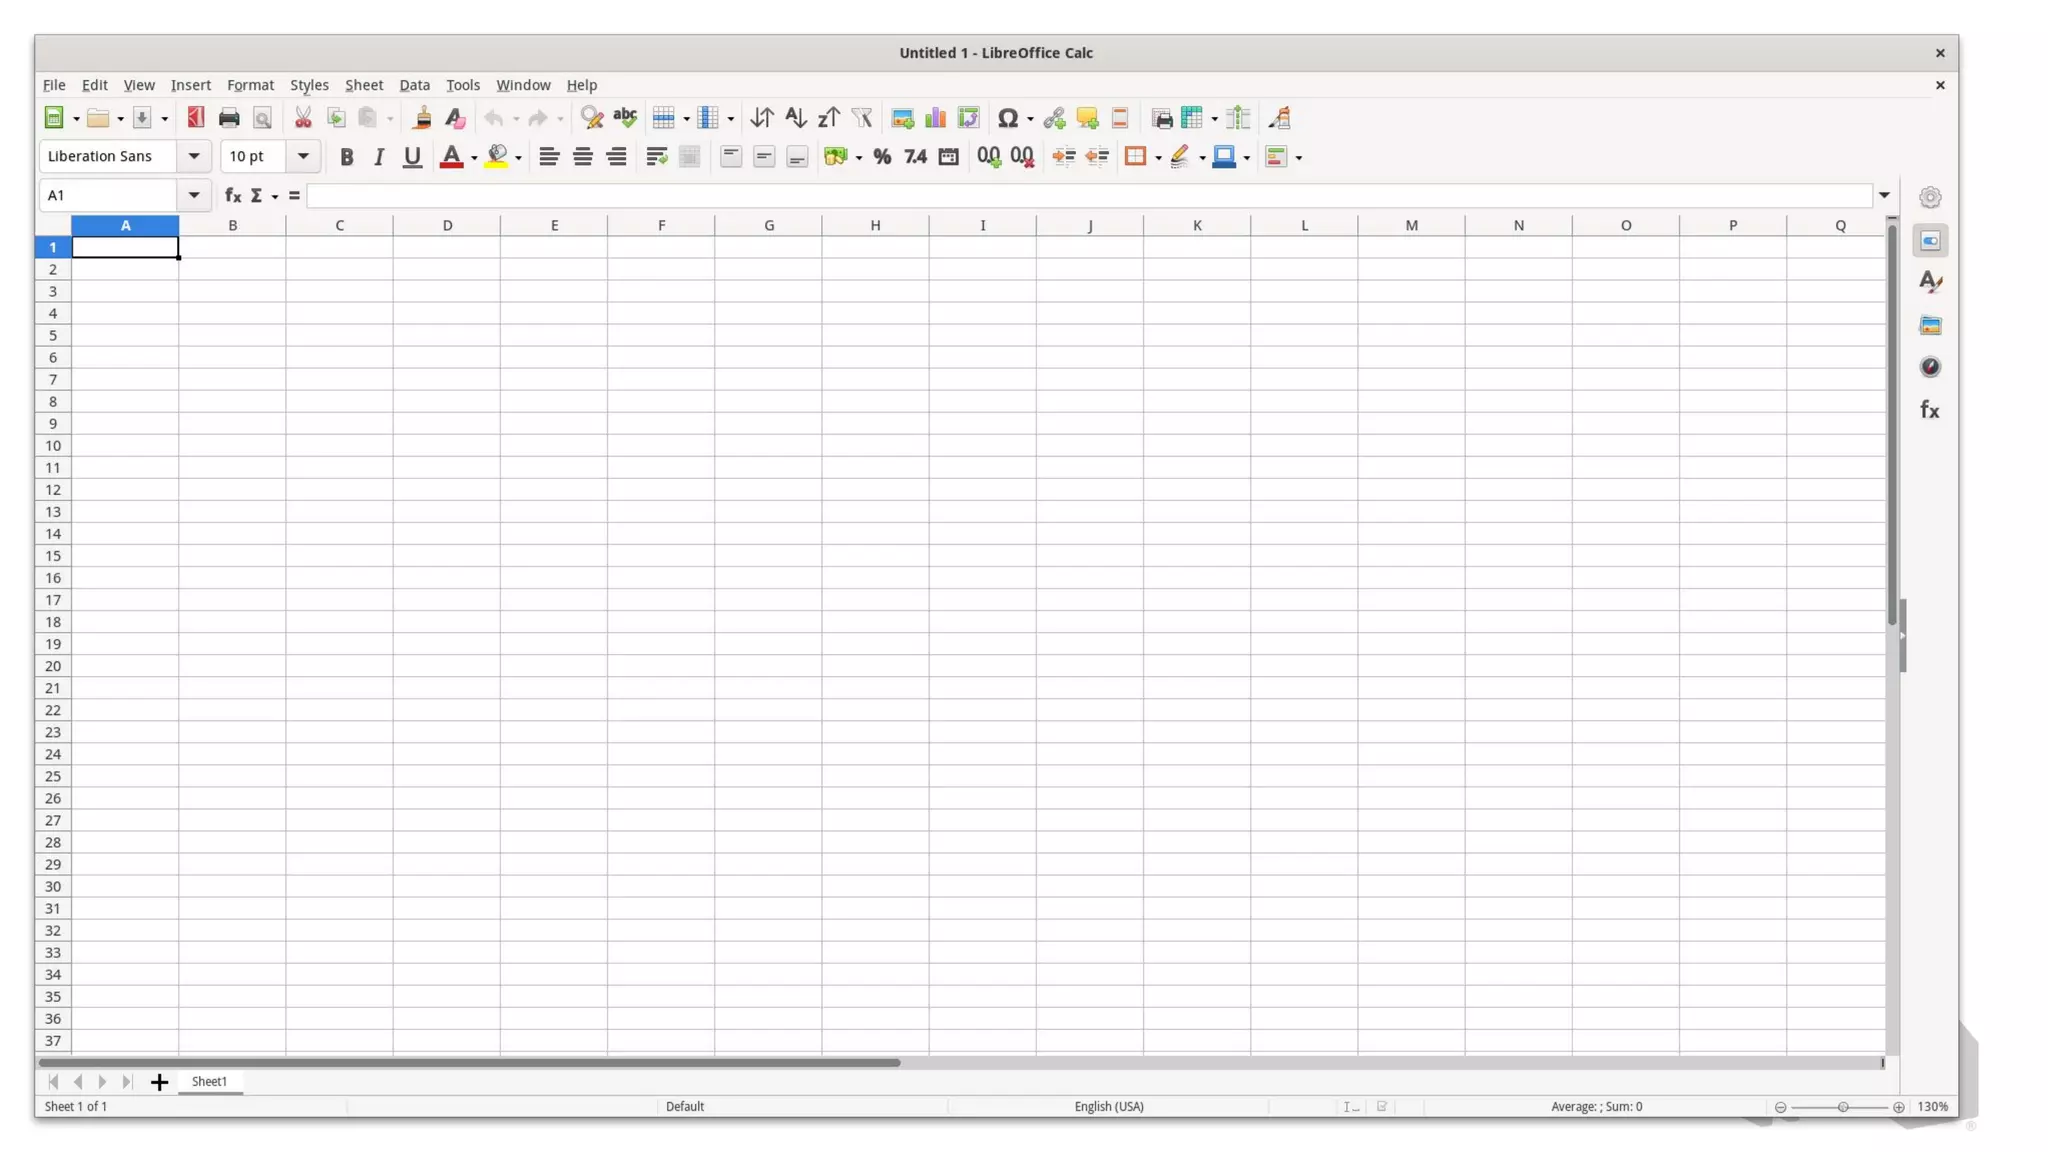Click the Export as PDF icon

(x=196, y=118)
